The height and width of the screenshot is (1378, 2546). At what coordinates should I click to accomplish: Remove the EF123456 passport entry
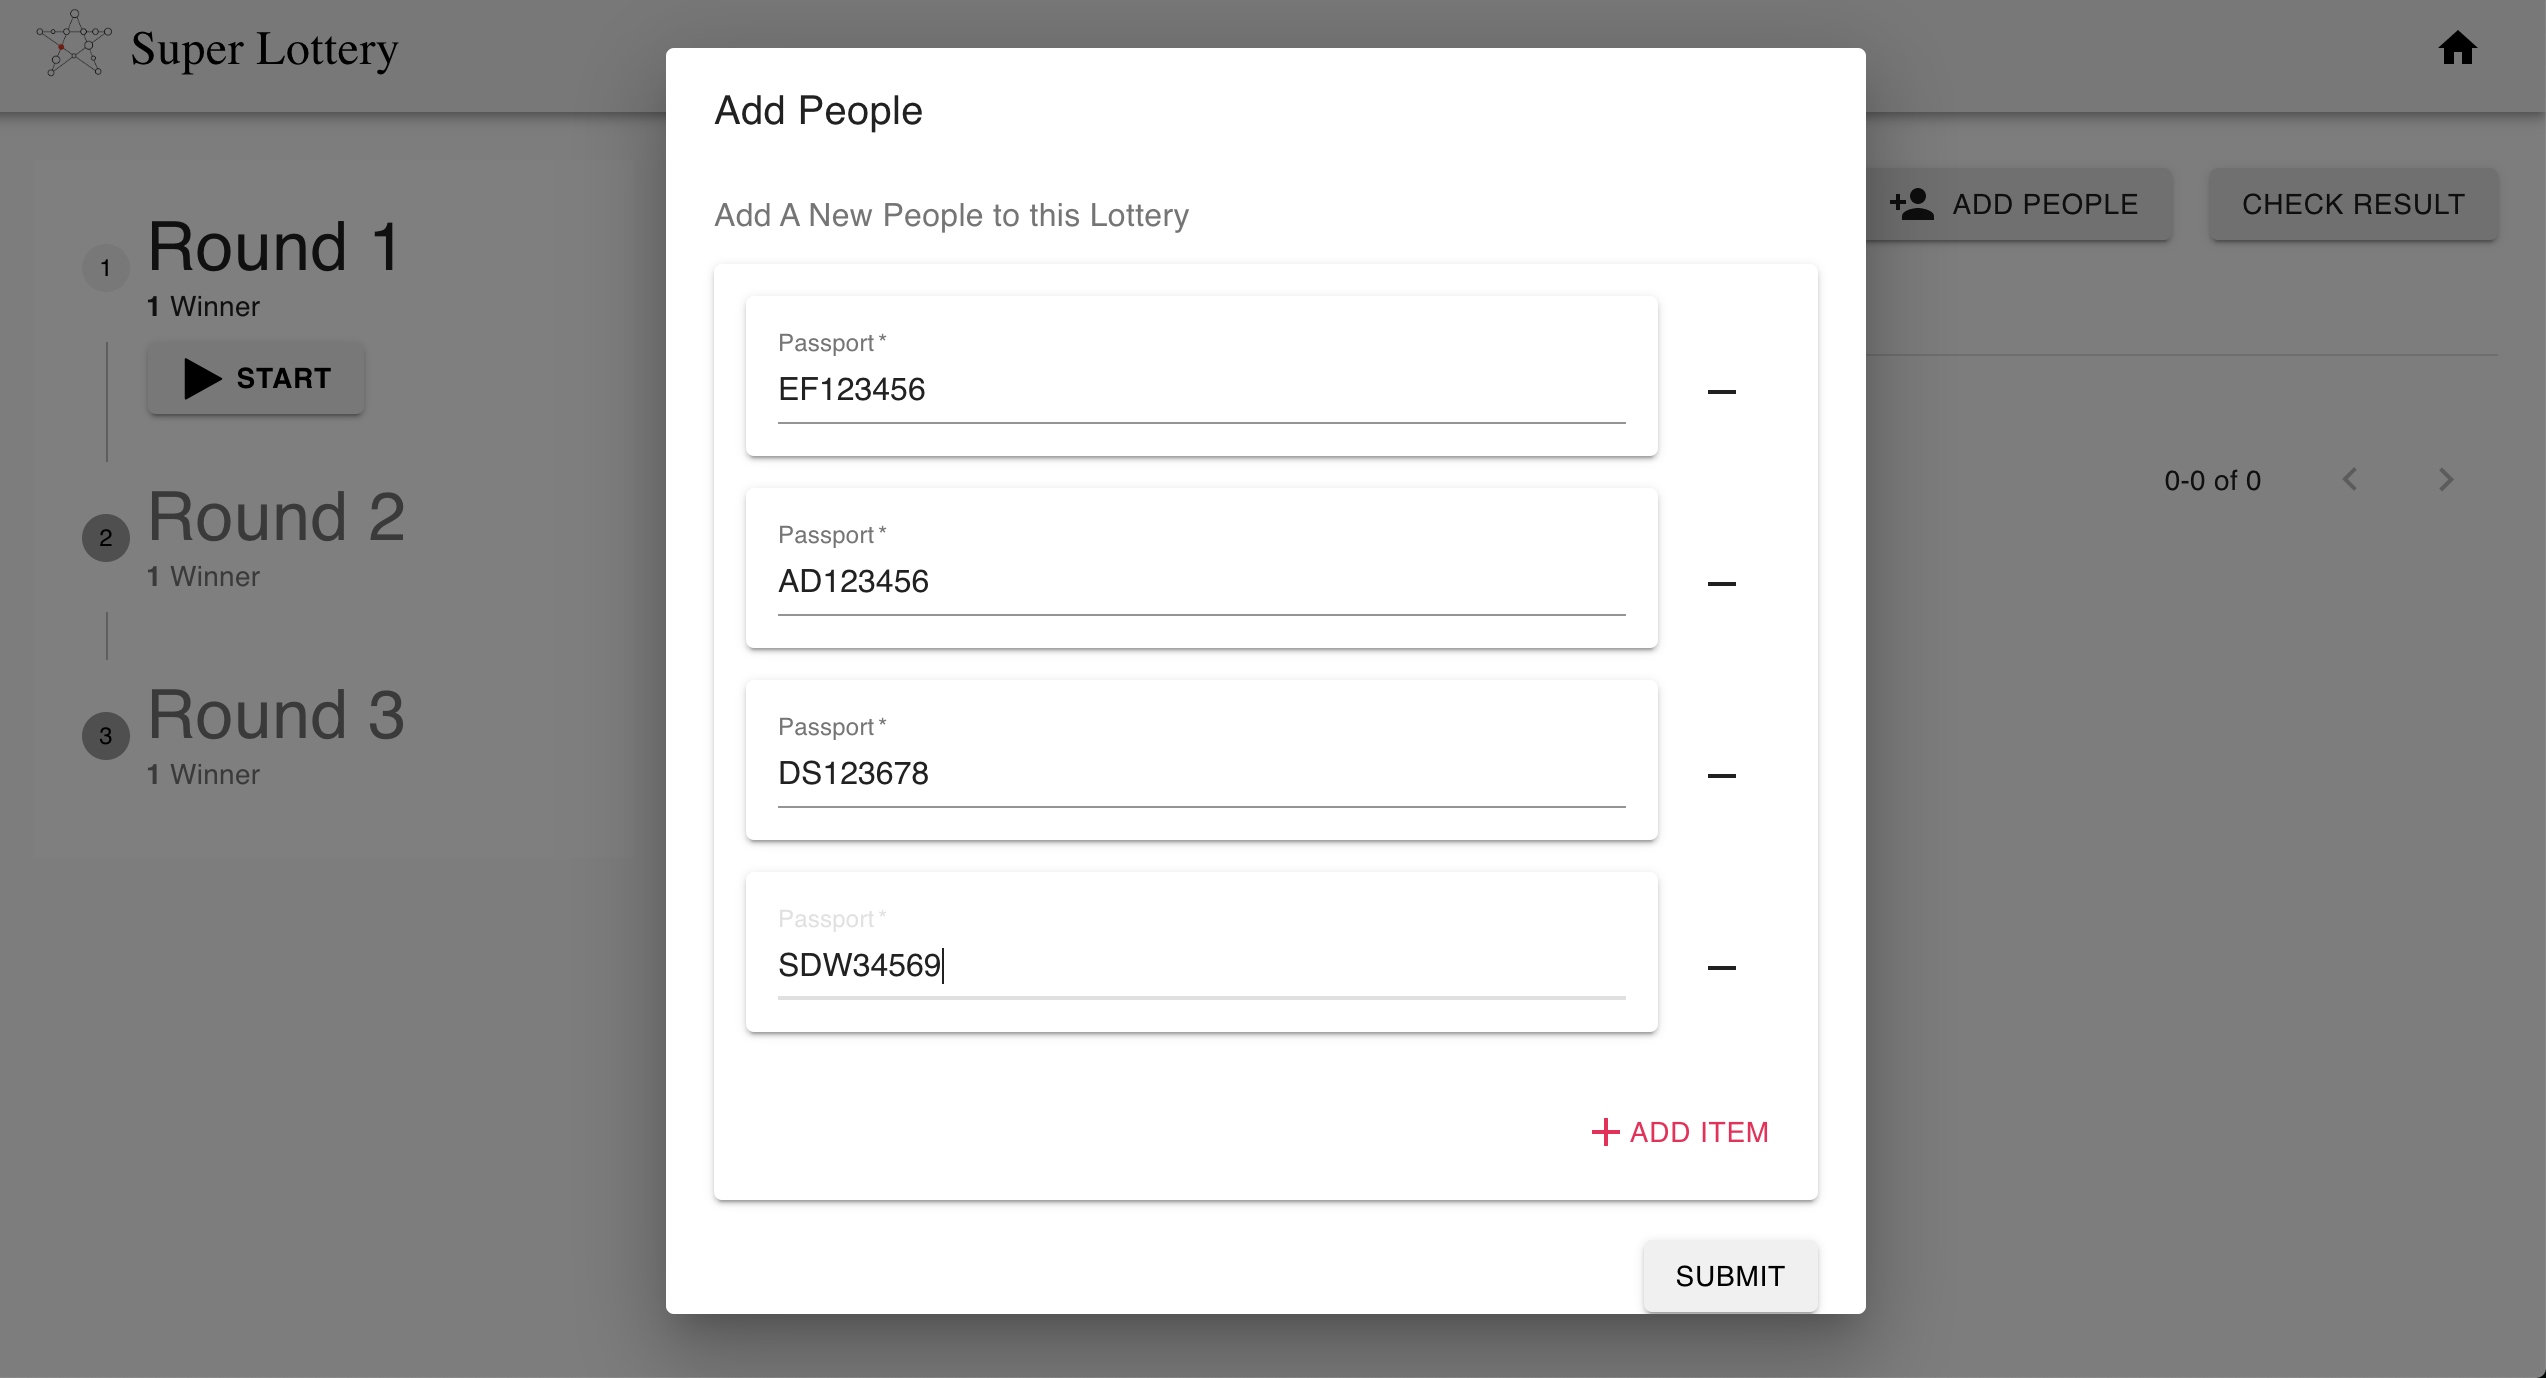point(1721,391)
